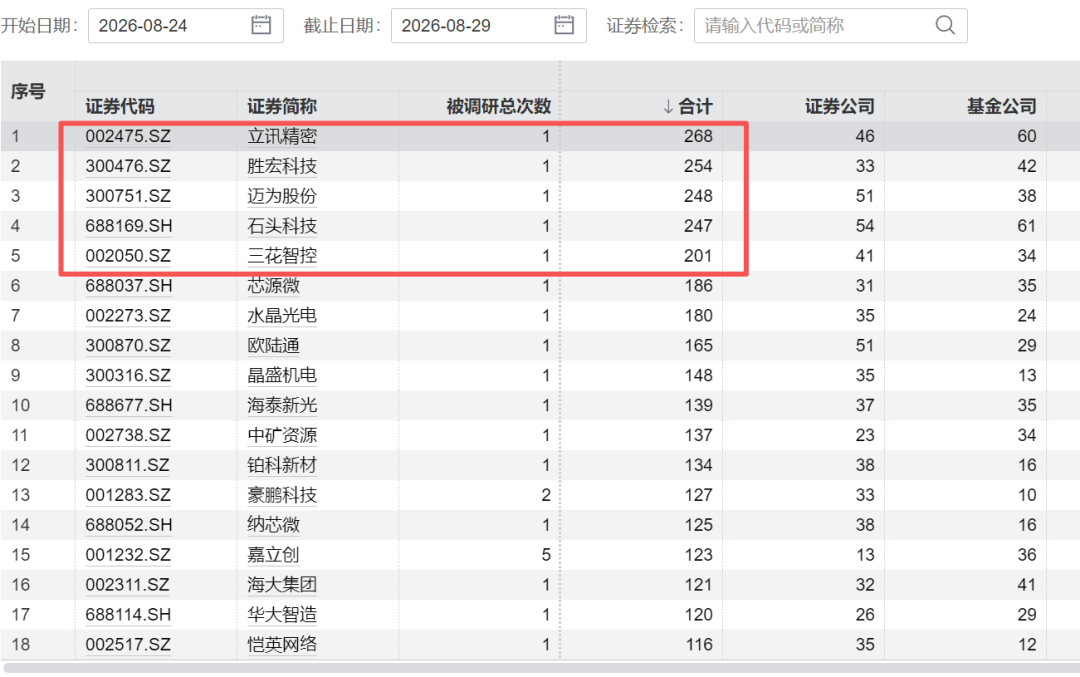Open stock code 688052.SH
Viewport: 1080px width, 677px height.
pyautogui.click(x=129, y=525)
